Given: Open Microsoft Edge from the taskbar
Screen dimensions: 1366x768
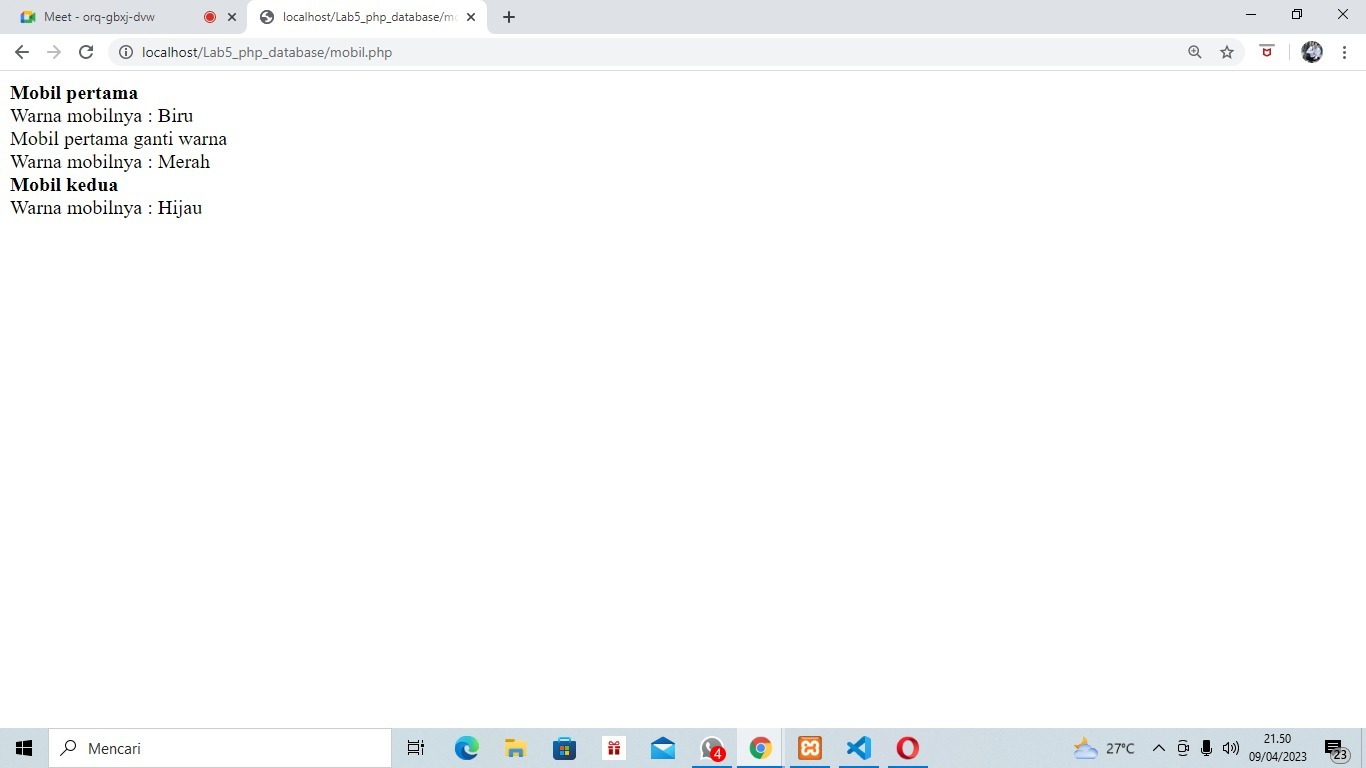Looking at the screenshot, I should (x=466, y=748).
